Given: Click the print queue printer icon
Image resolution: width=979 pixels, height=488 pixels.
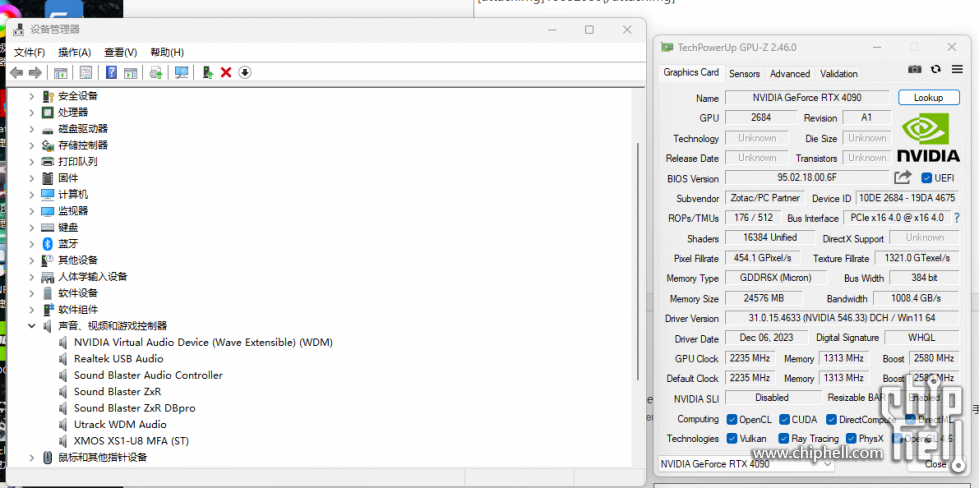Looking at the screenshot, I should [47, 162].
